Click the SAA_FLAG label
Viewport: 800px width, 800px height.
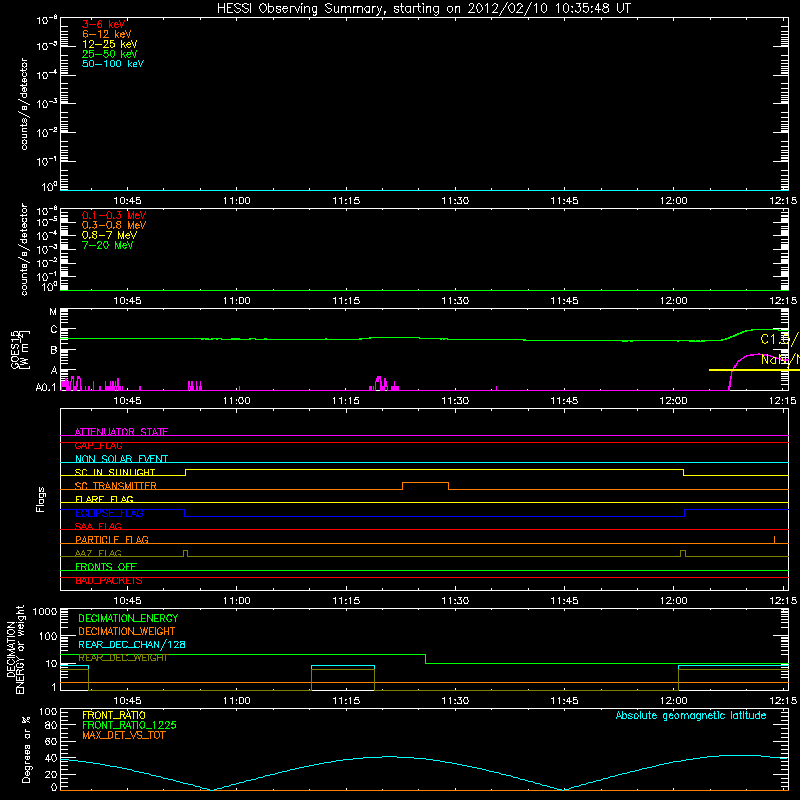(98, 526)
